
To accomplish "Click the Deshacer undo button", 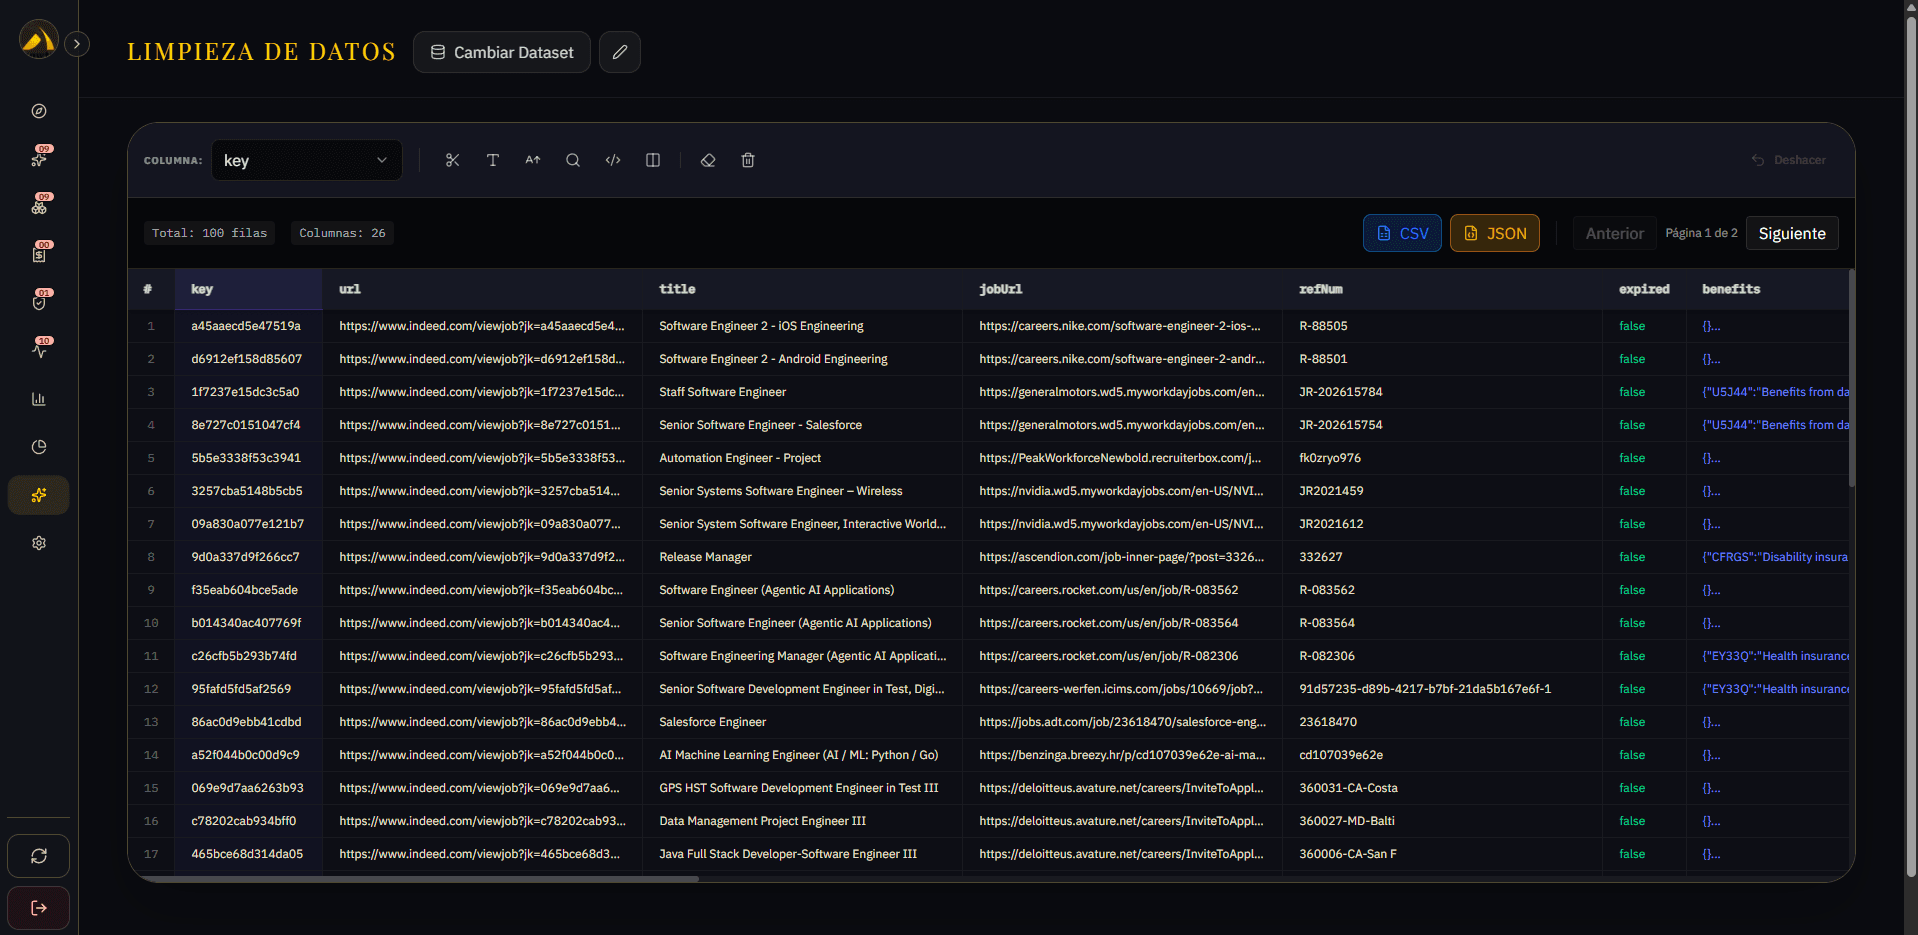I will point(1789,160).
